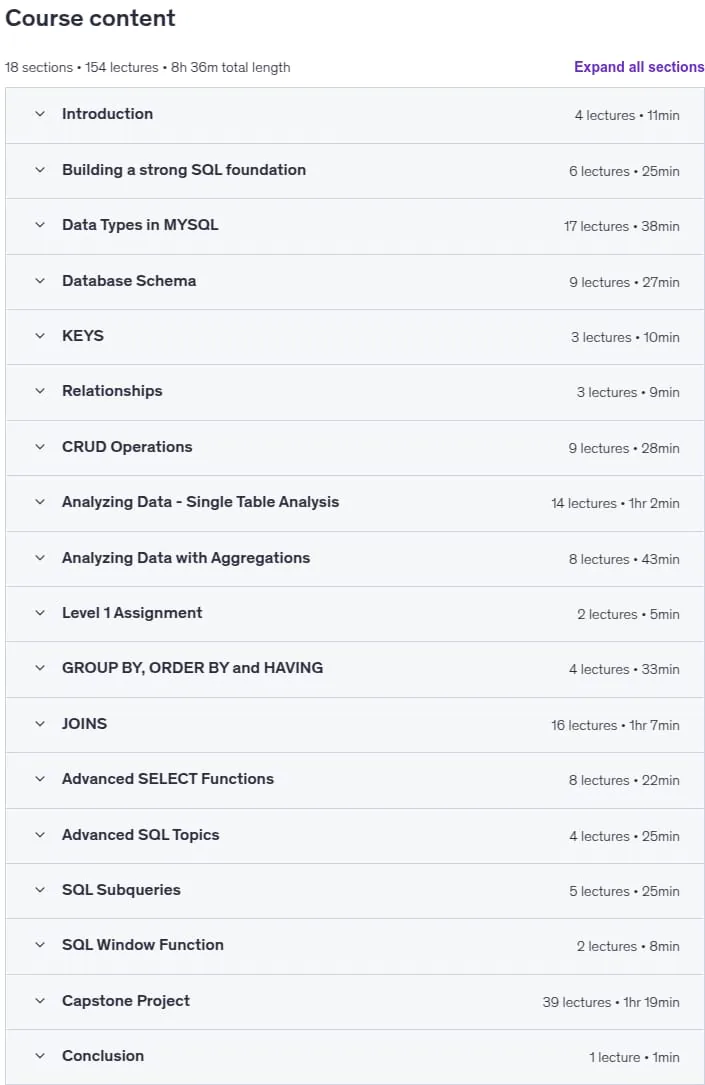Expand the Capstone Project section

click(x=355, y=1001)
